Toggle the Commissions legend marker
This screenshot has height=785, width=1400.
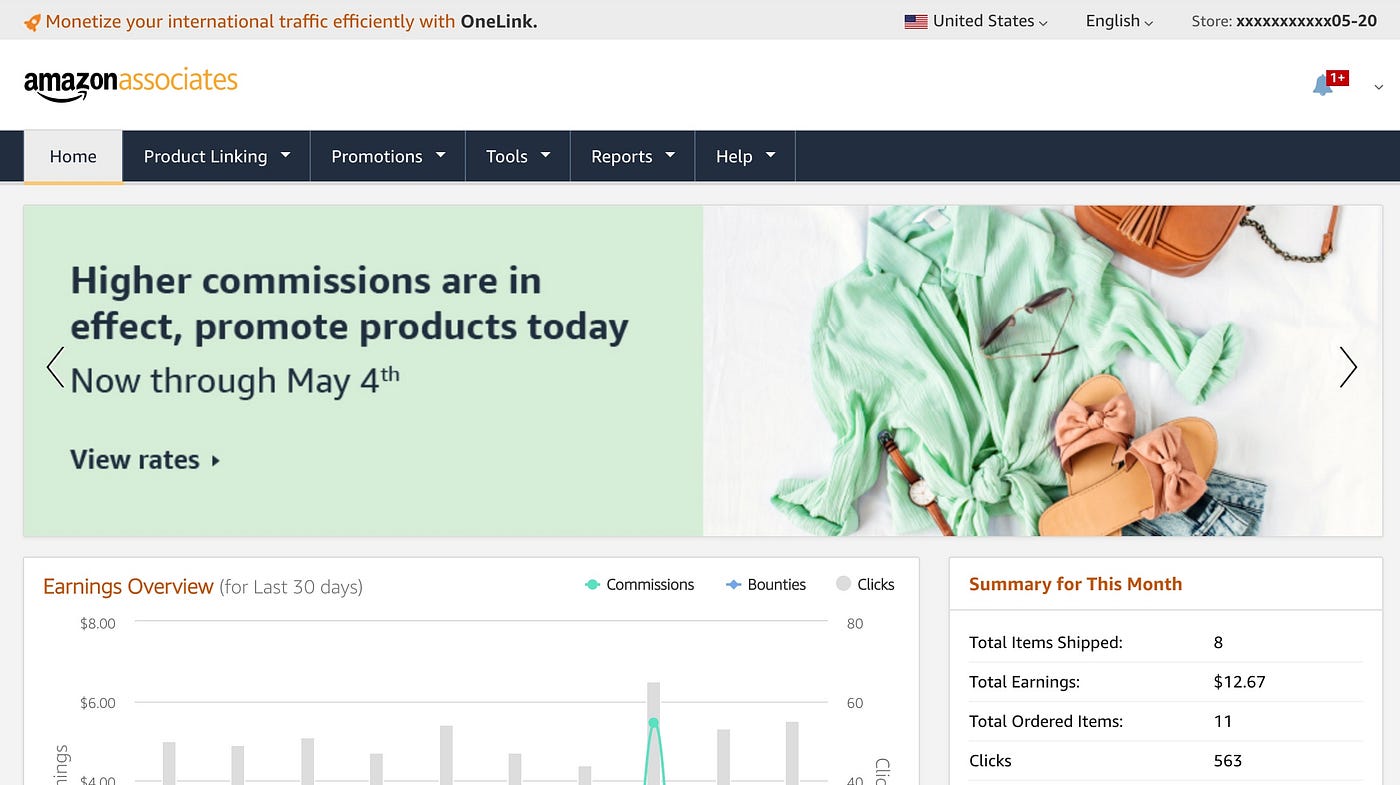(592, 584)
